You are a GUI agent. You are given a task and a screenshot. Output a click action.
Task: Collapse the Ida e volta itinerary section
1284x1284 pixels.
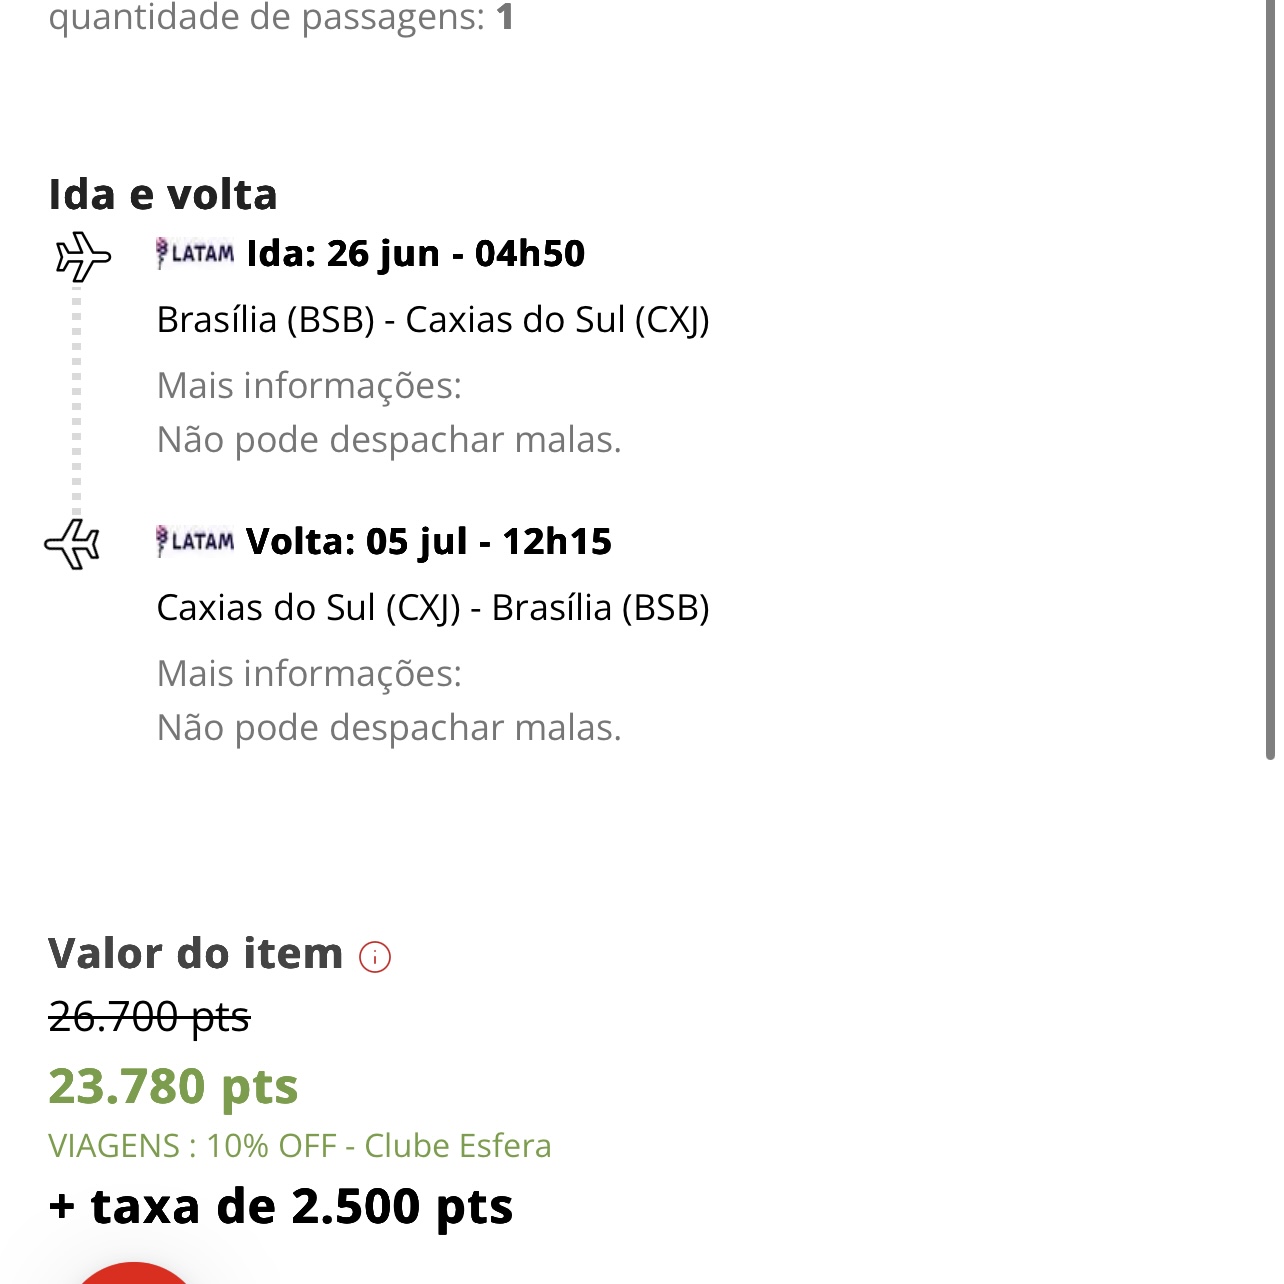click(163, 194)
